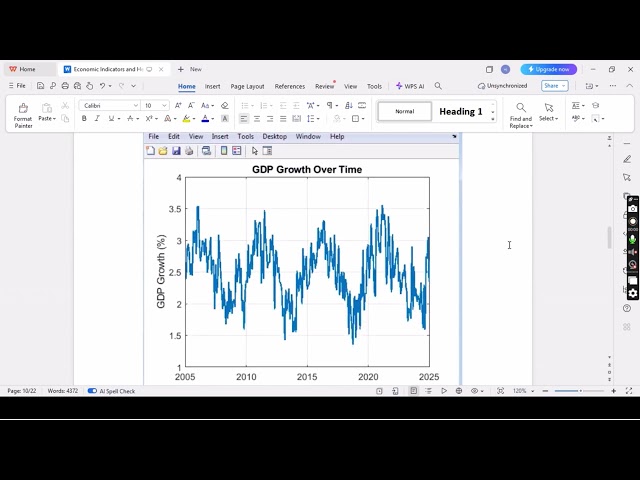Click the Print Preview icon
The height and width of the screenshot is (480, 640).
(x=77, y=86)
